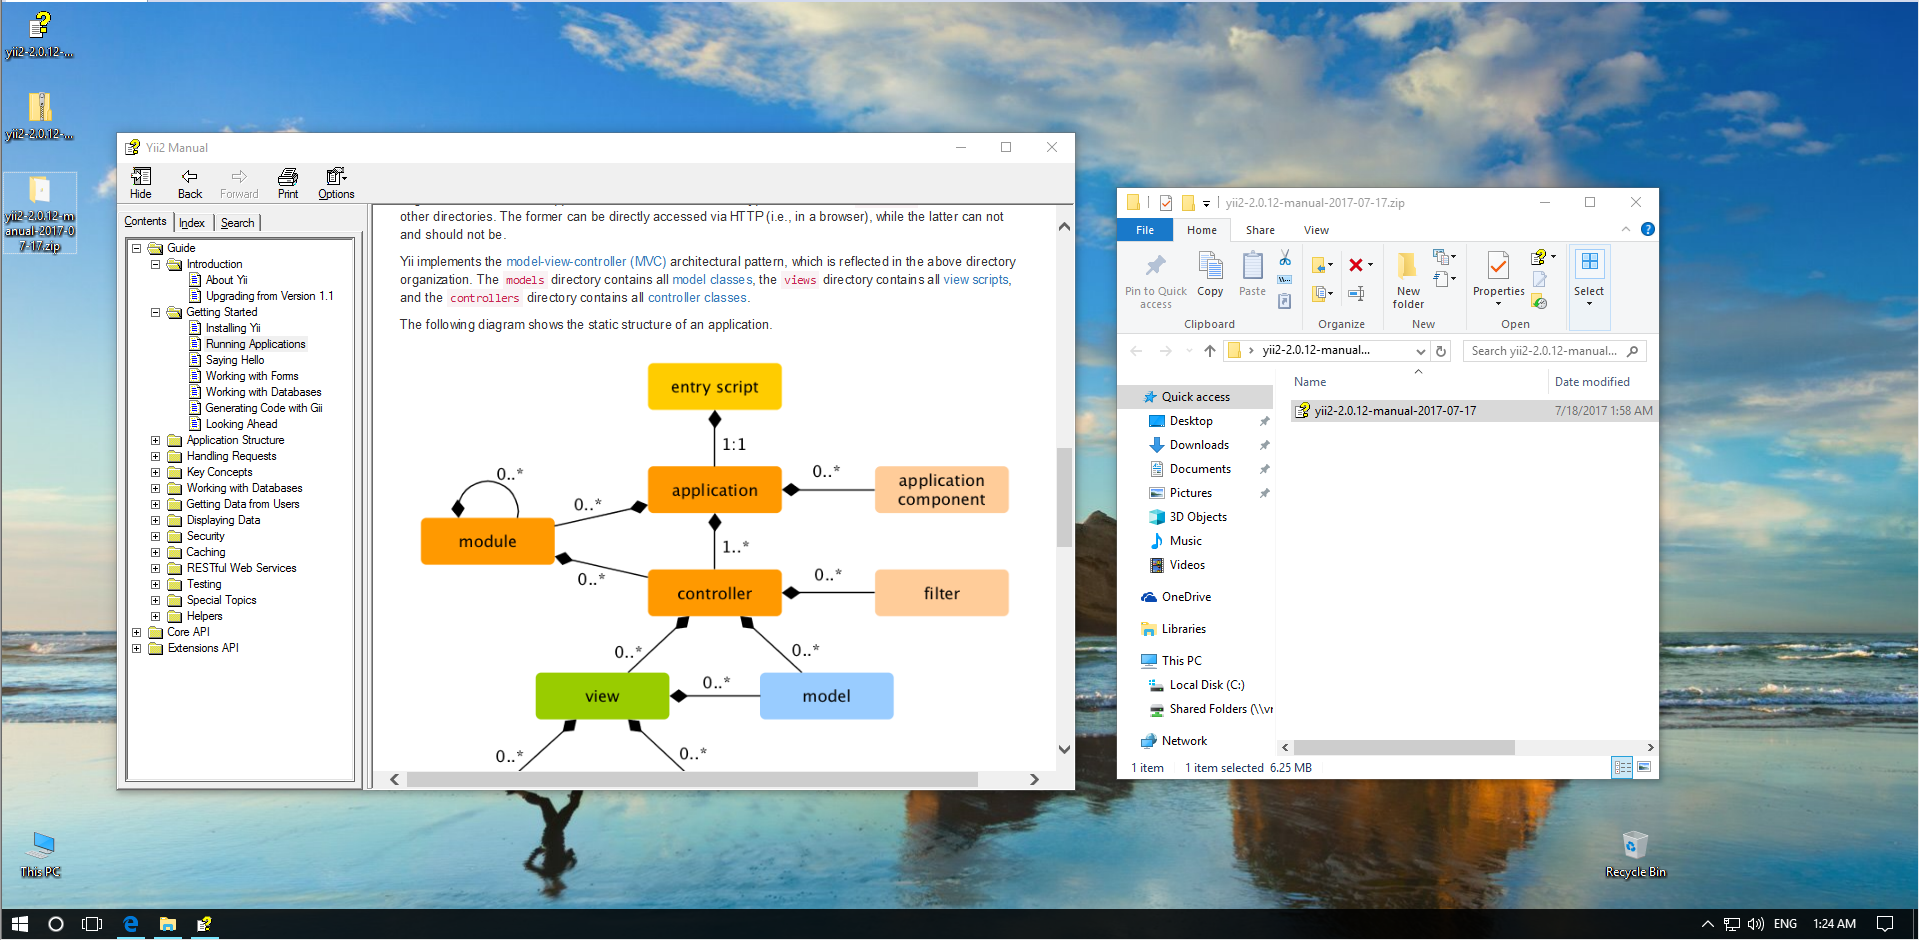Screen dimensions: 1919x940
Task: Switch to the Index tab in Yii2 Manual
Action: 192,222
